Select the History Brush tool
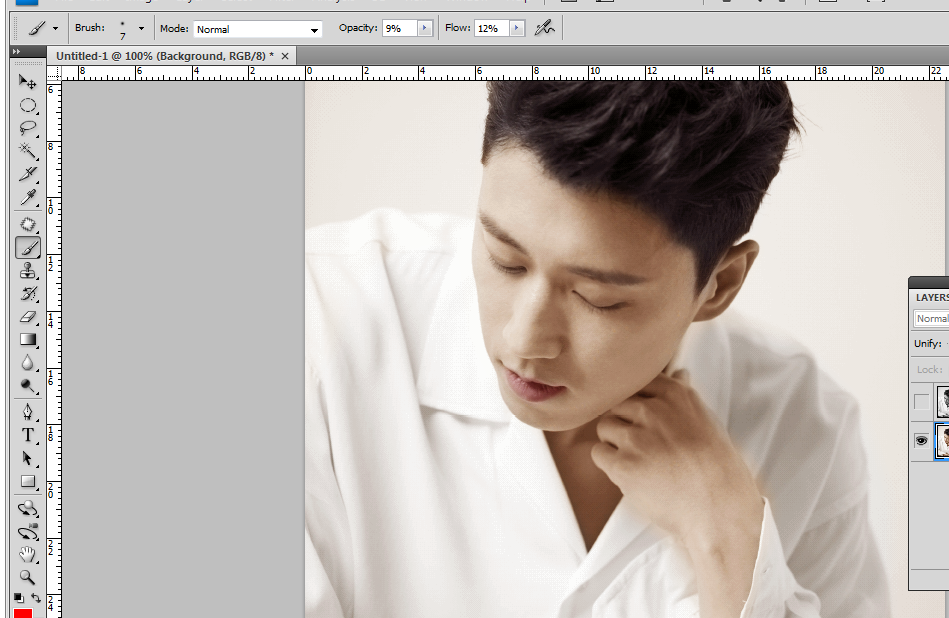 (x=27, y=294)
